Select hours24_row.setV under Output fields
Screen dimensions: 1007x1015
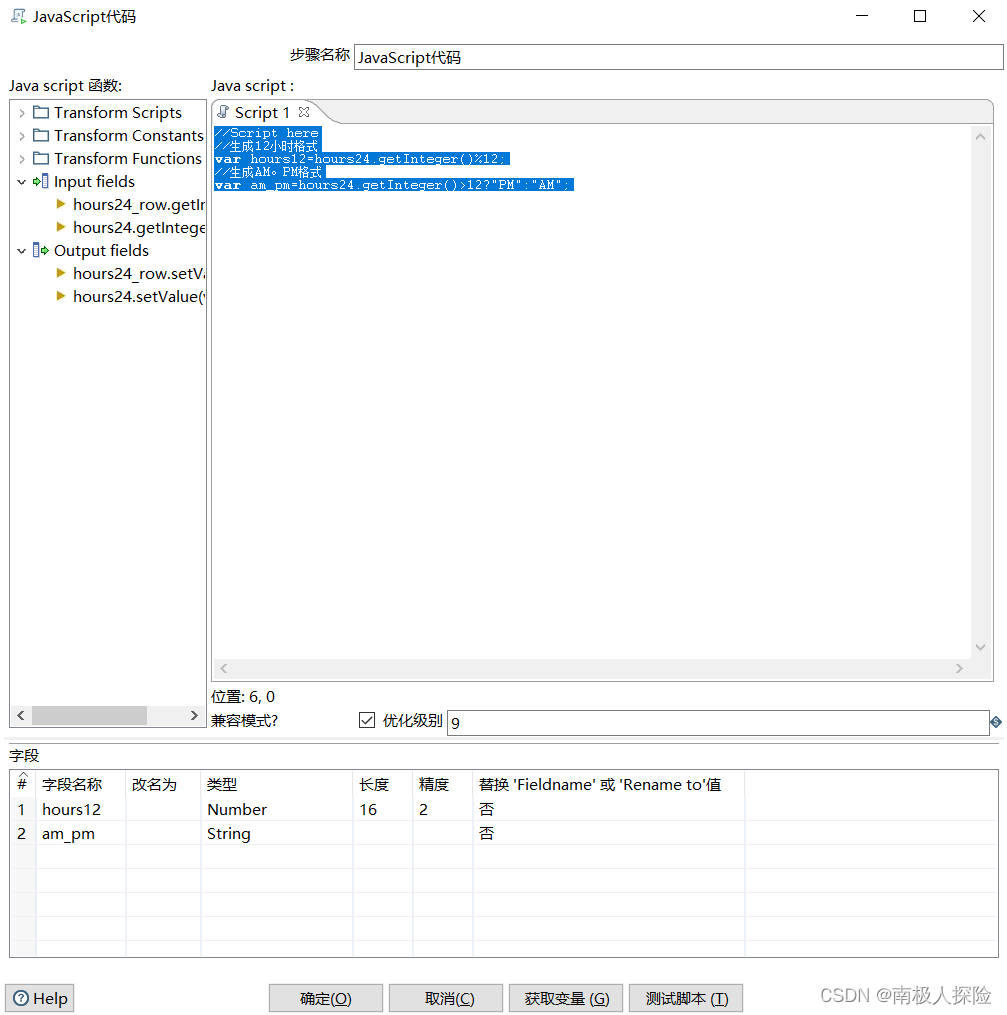coord(138,274)
